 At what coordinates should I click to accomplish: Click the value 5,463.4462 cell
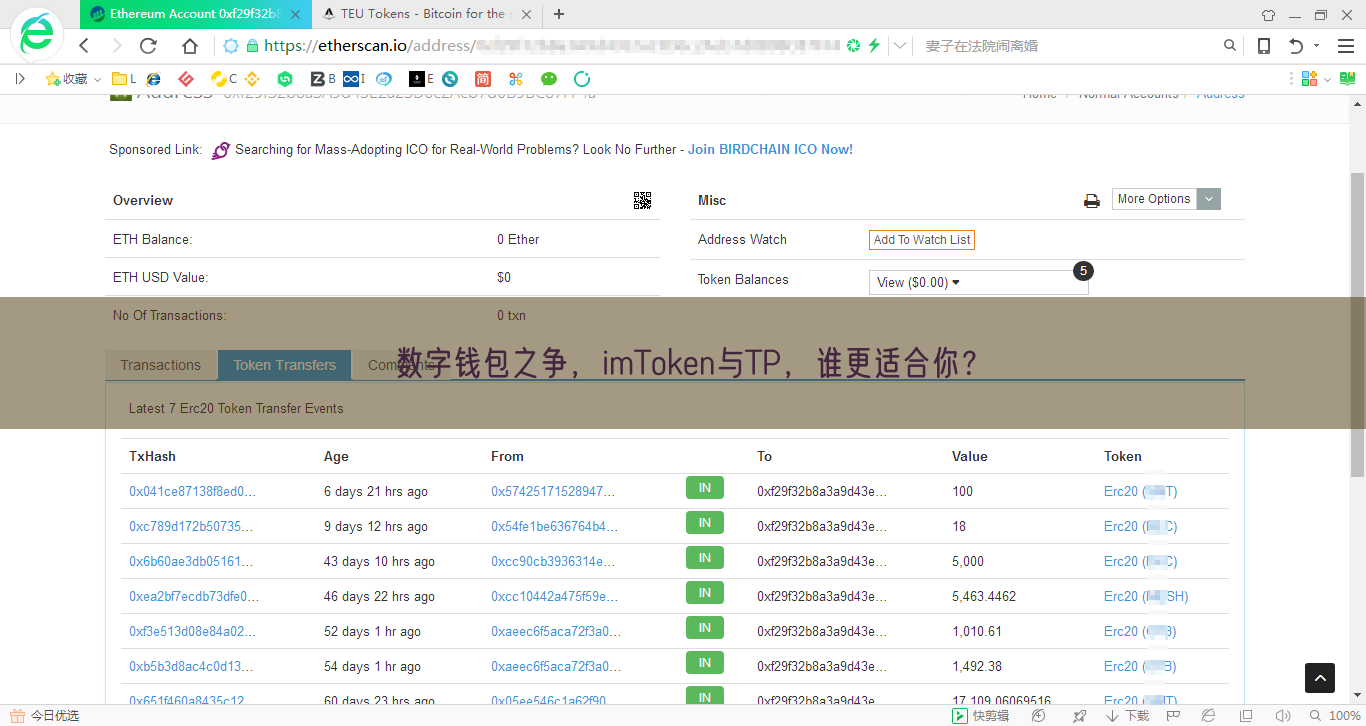pyautogui.click(x=984, y=596)
